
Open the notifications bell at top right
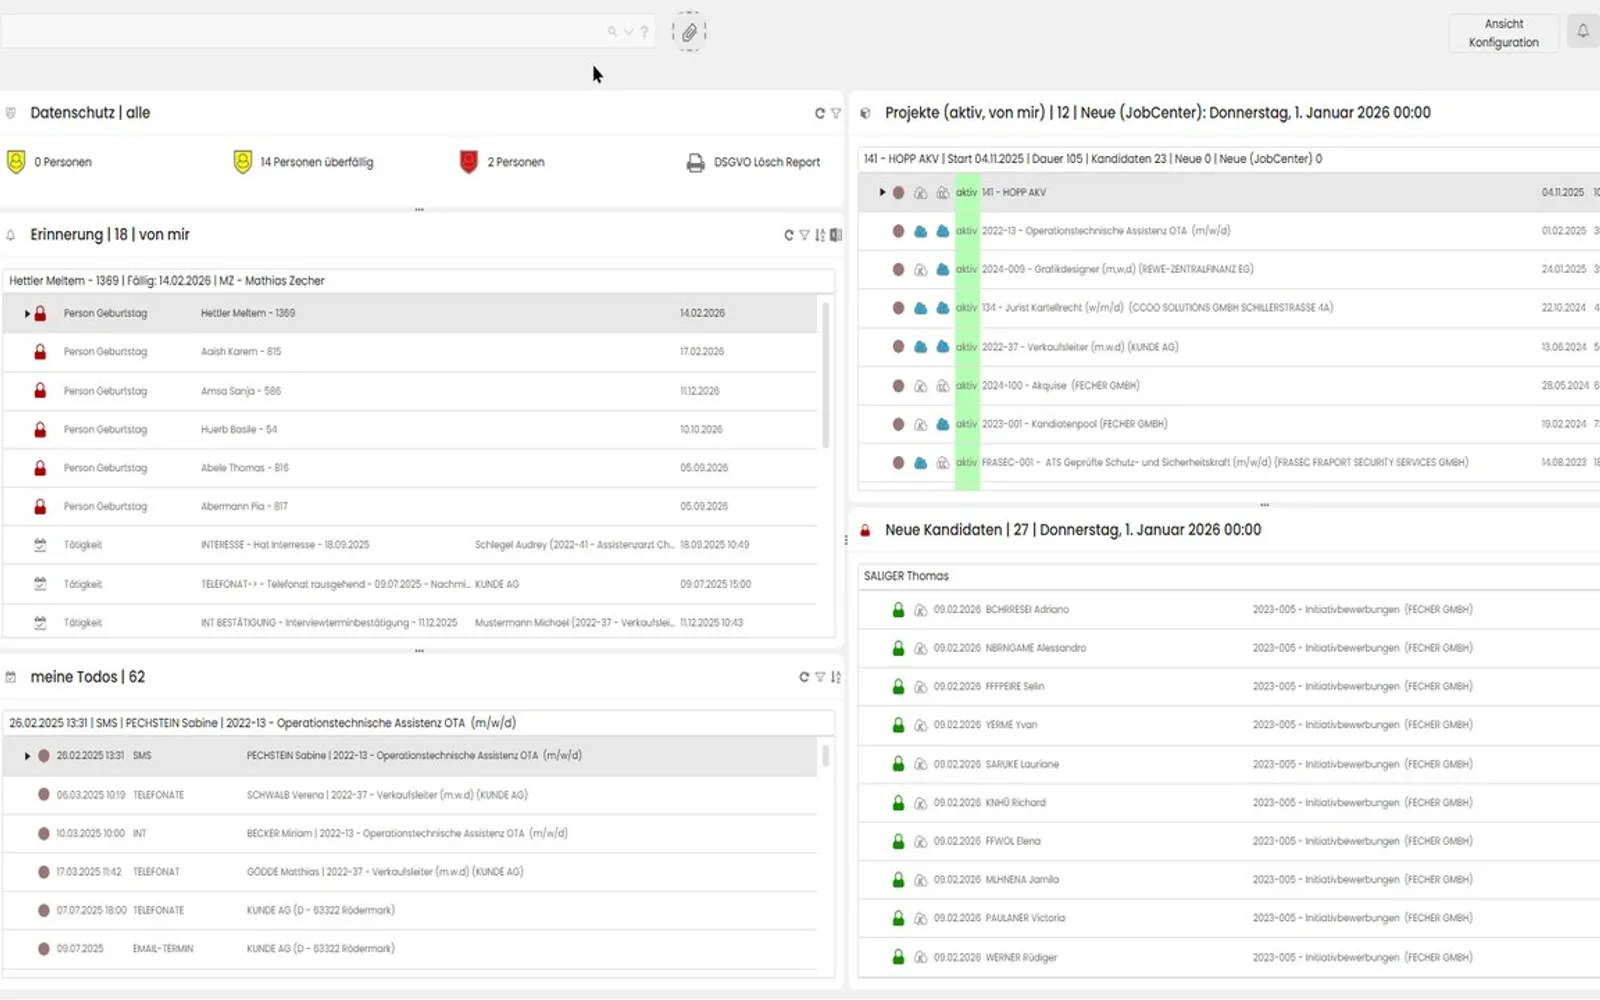1583,32
